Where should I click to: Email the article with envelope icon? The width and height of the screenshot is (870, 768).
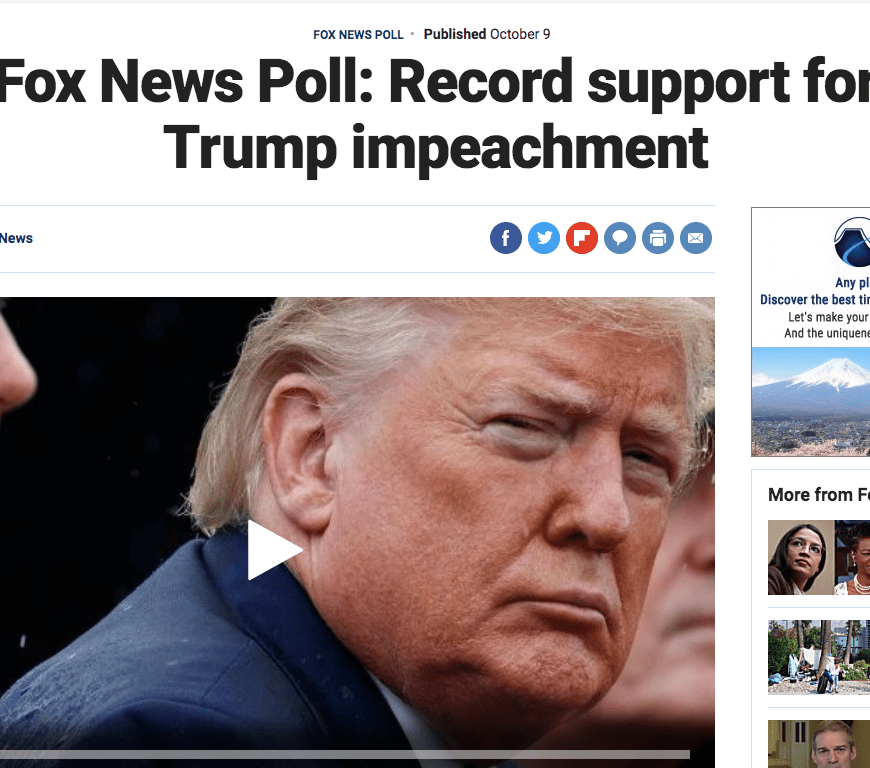point(696,238)
